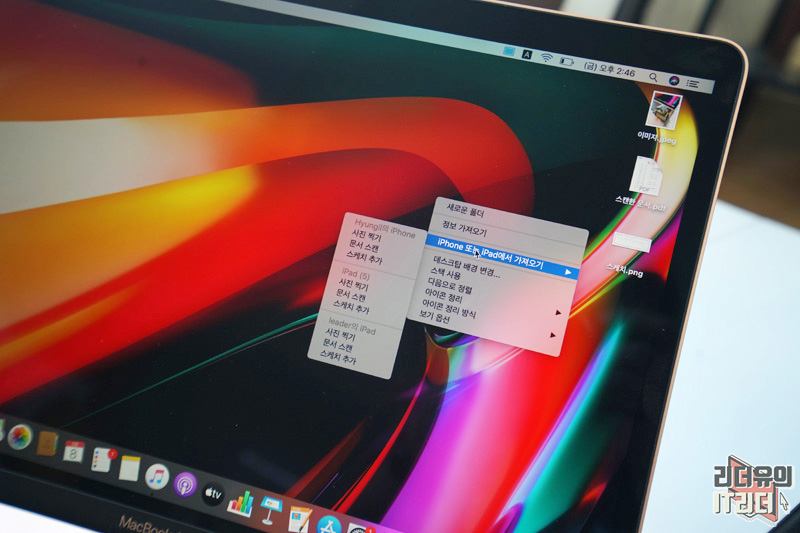This screenshot has height=533, width=800.
Task: Open the input source 'A' menu
Action: click(x=527, y=54)
